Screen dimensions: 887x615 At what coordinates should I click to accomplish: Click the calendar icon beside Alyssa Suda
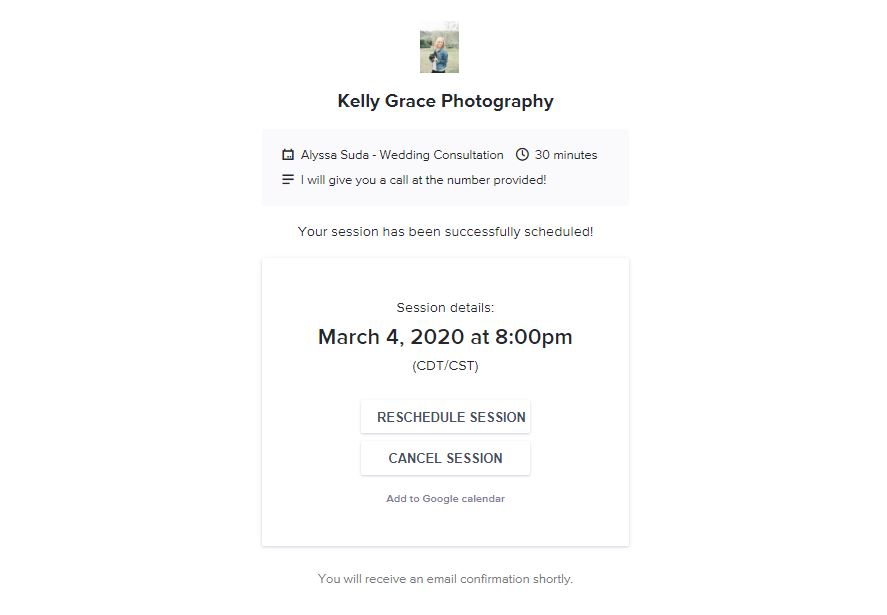click(x=288, y=154)
